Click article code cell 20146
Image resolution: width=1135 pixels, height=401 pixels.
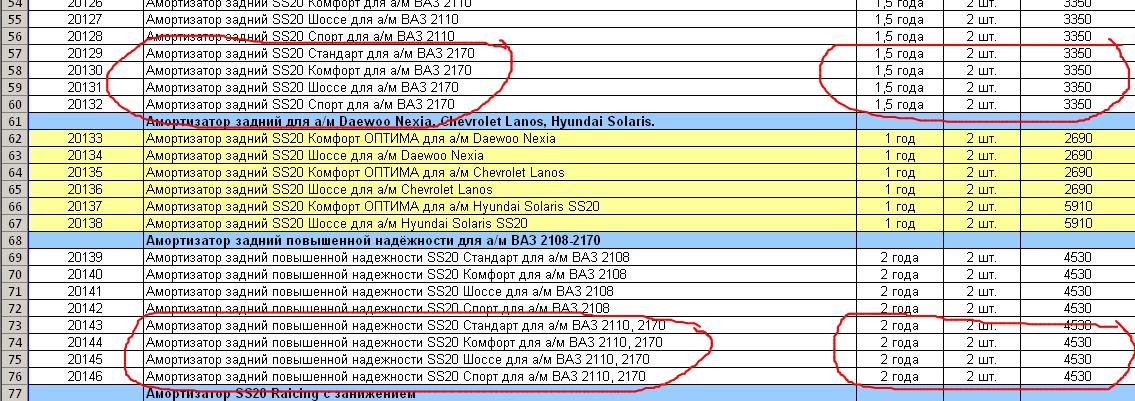[x=85, y=376]
